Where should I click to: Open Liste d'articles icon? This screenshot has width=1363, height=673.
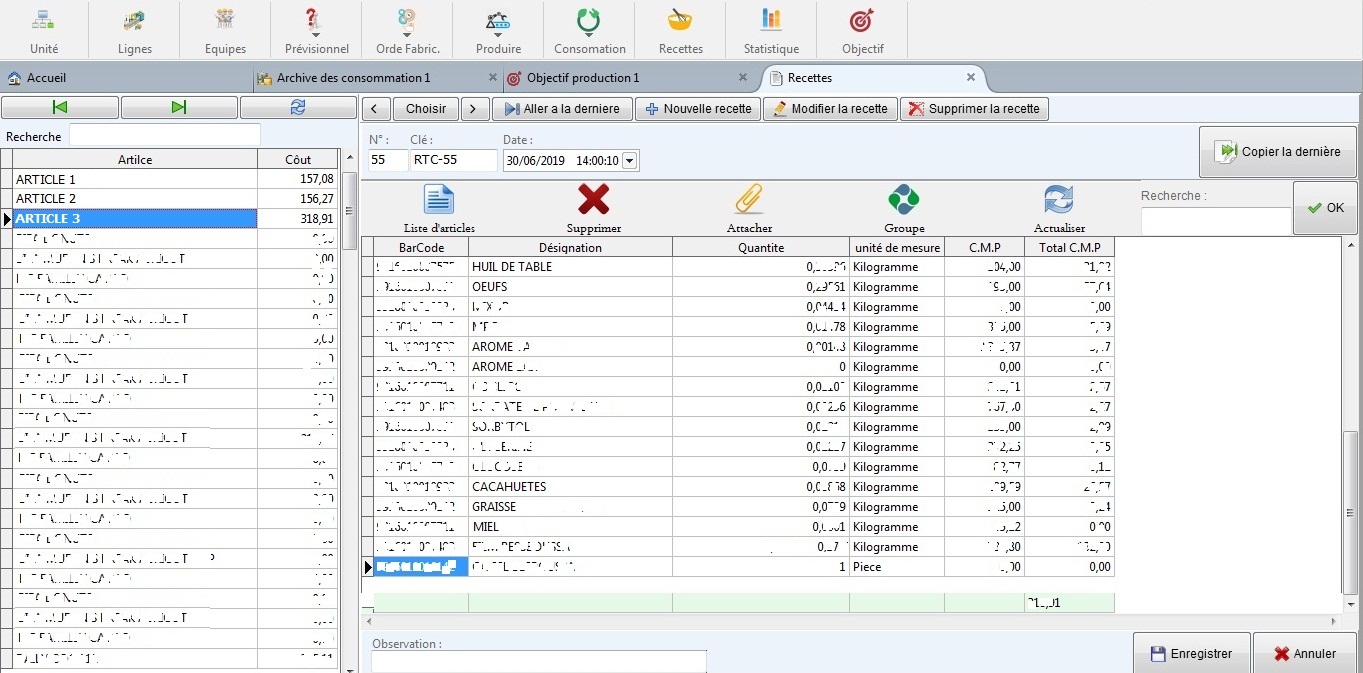[x=439, y=200]
